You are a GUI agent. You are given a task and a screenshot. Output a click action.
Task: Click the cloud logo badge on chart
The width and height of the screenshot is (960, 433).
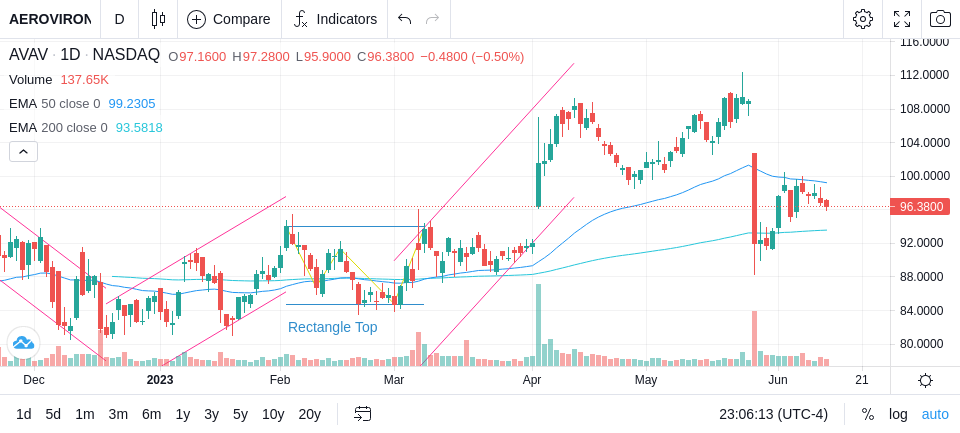tap(23, 343)
